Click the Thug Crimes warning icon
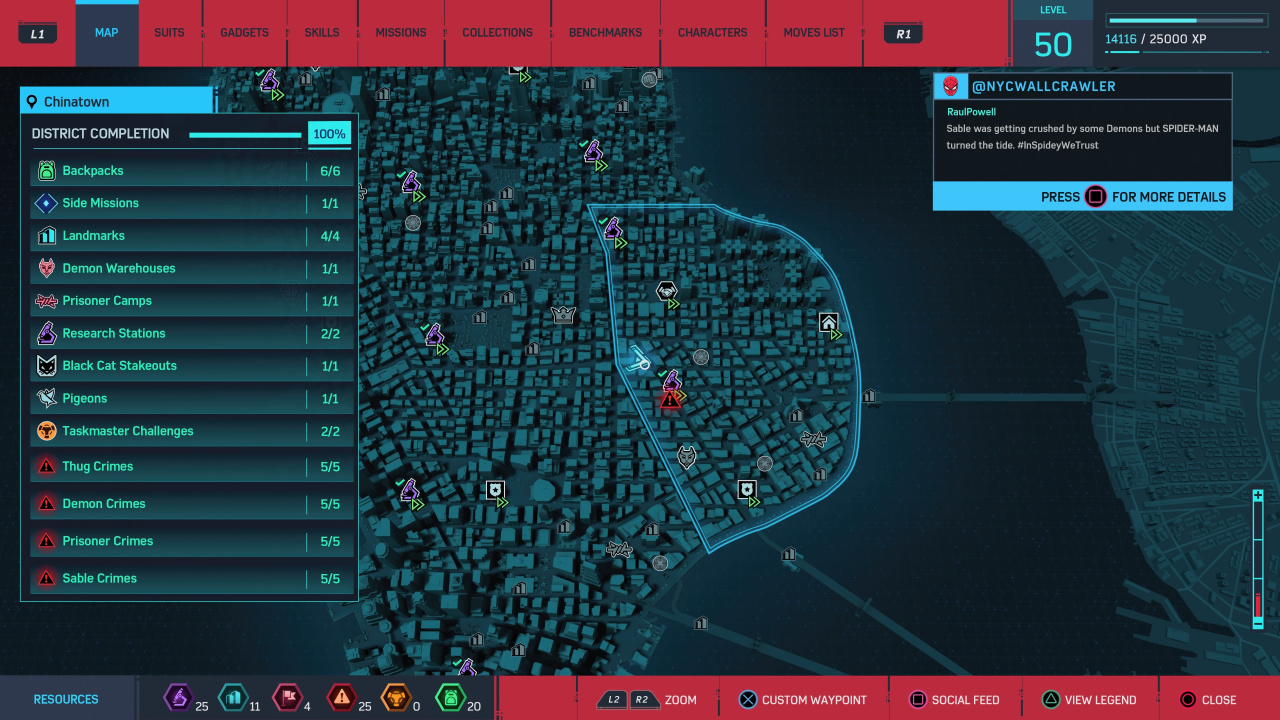The image size is (1280, 720). click(x=46, y=466)
